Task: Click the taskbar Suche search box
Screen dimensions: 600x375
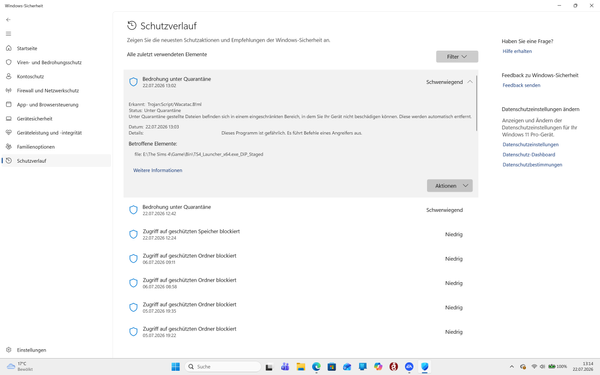Action: (223, 367)
